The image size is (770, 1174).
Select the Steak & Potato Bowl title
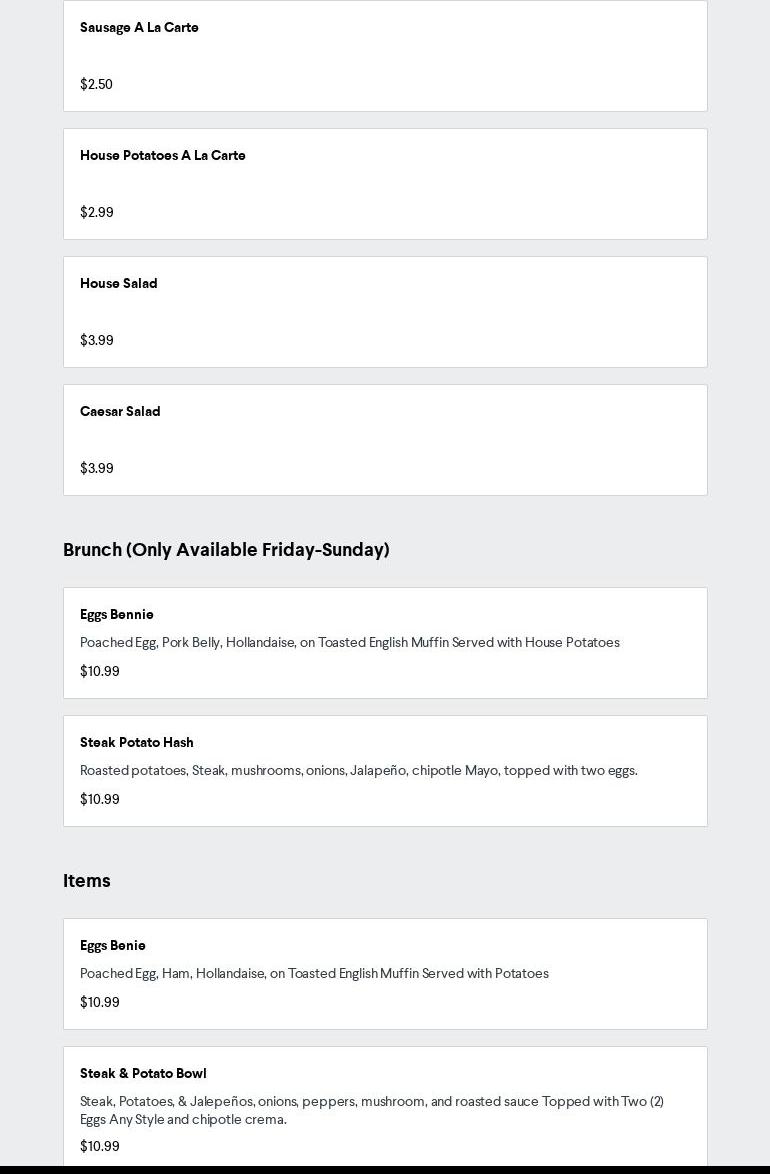tap(143, 1074)
